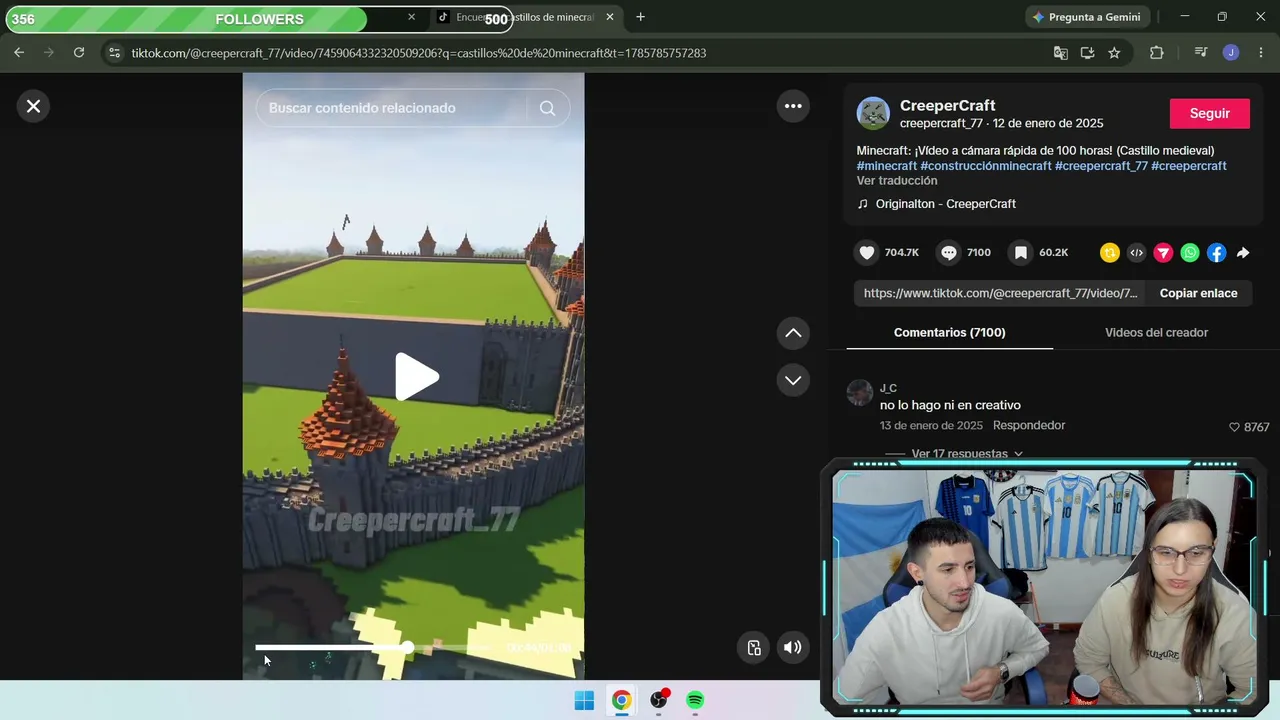This screenshot has height=720, width=1280.
Task: Open the CreeperCraft profile avatar
Action: coord(873,113)
